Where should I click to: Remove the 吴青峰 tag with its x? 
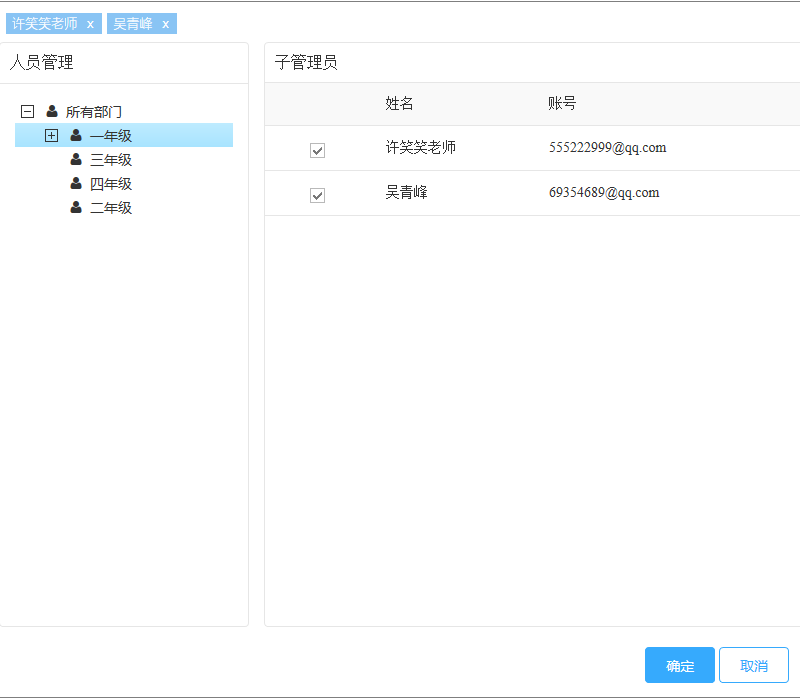(x=165, y=24)
